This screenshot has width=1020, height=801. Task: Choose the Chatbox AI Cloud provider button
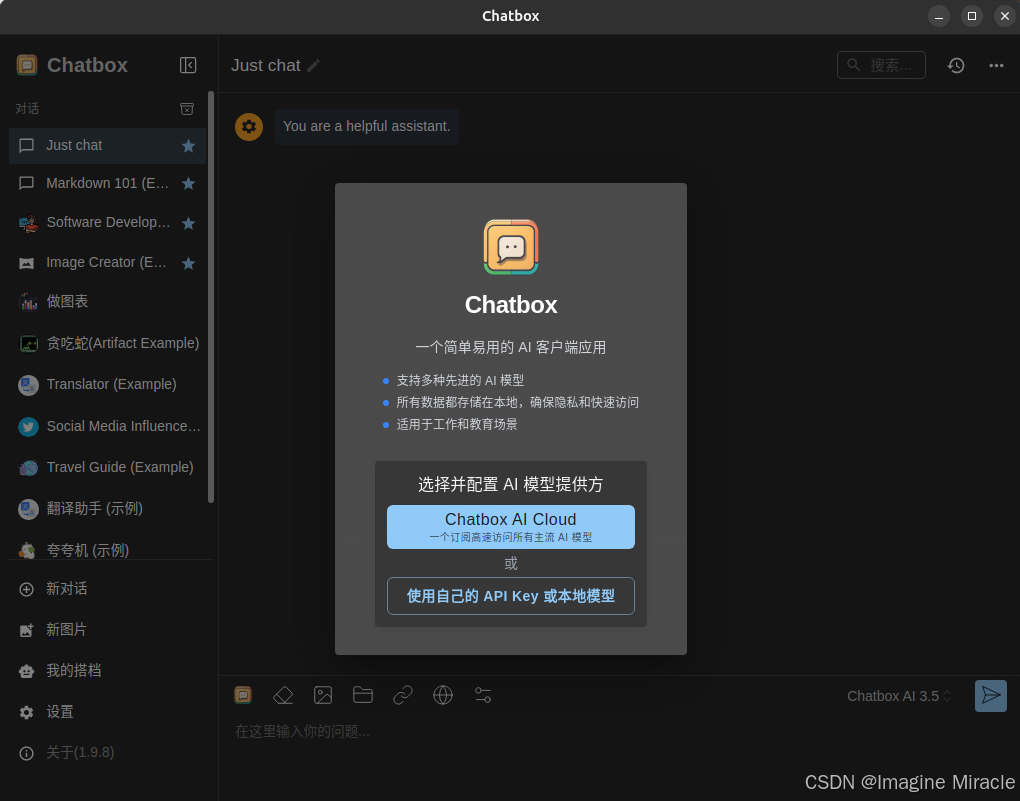click(x=510, y=527)
